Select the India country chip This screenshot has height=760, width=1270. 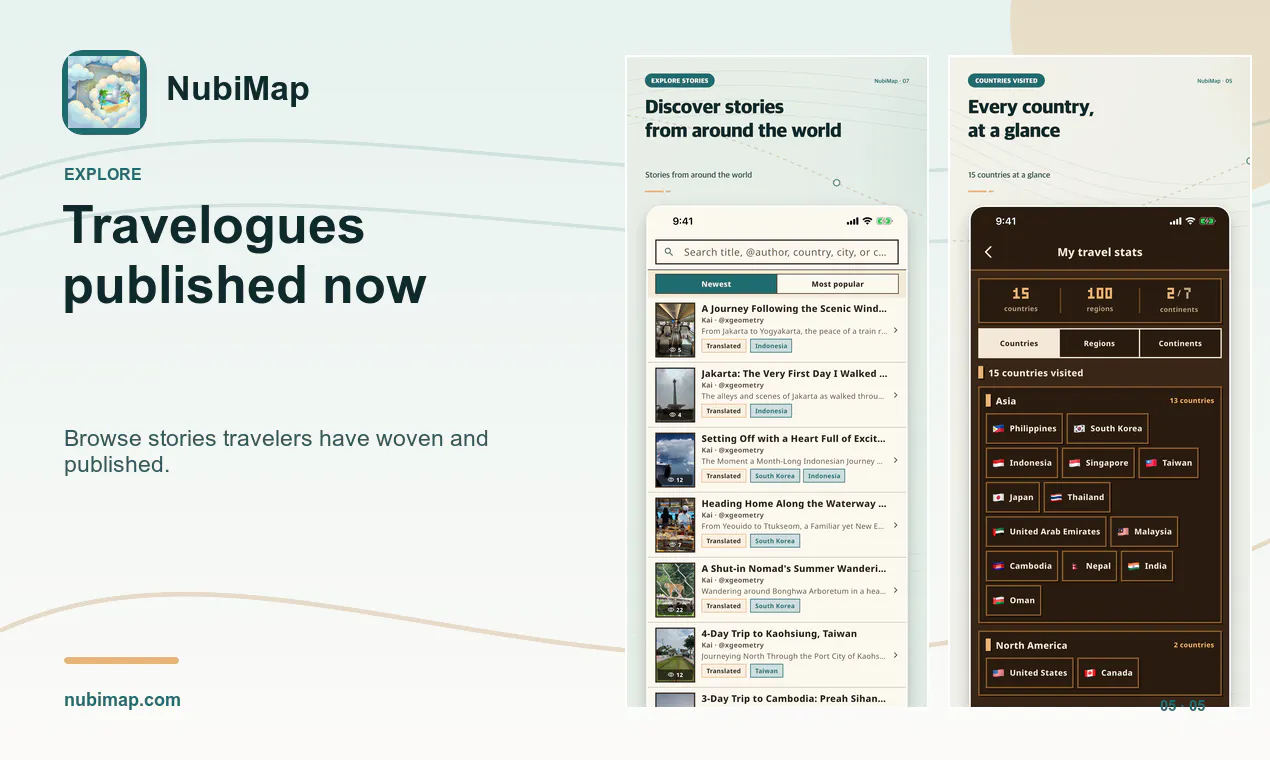(x=1147, y=566)
